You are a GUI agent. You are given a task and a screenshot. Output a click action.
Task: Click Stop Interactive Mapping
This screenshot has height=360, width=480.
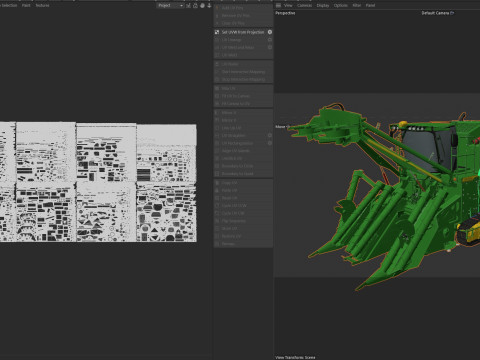(x=243, y=79)
